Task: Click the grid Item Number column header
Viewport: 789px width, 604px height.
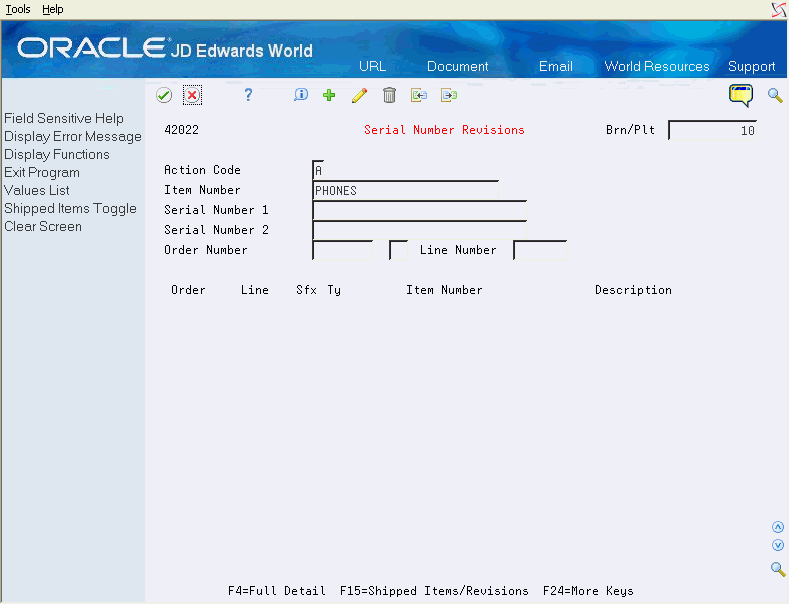Action: [444, 290]
